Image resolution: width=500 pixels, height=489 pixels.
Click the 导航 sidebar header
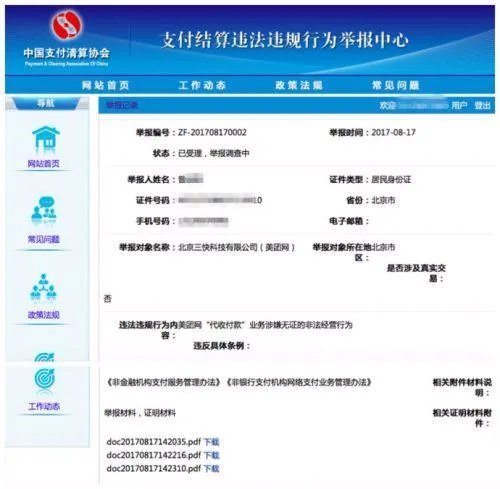tap(46, 103)
